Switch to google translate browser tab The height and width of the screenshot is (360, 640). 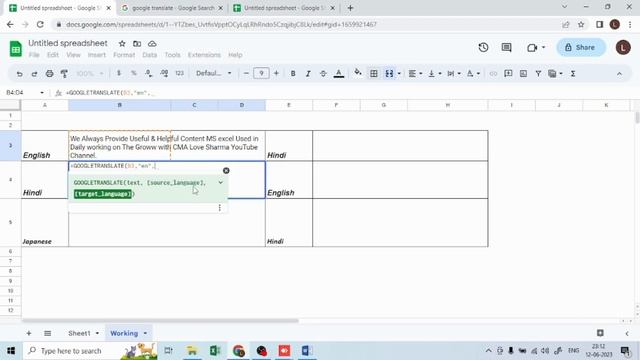coord(173,8)
